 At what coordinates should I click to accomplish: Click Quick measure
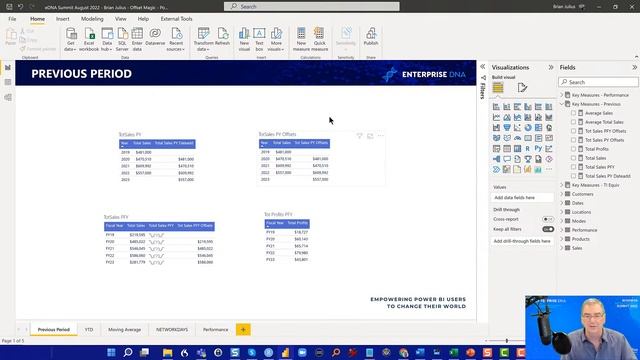320,40
